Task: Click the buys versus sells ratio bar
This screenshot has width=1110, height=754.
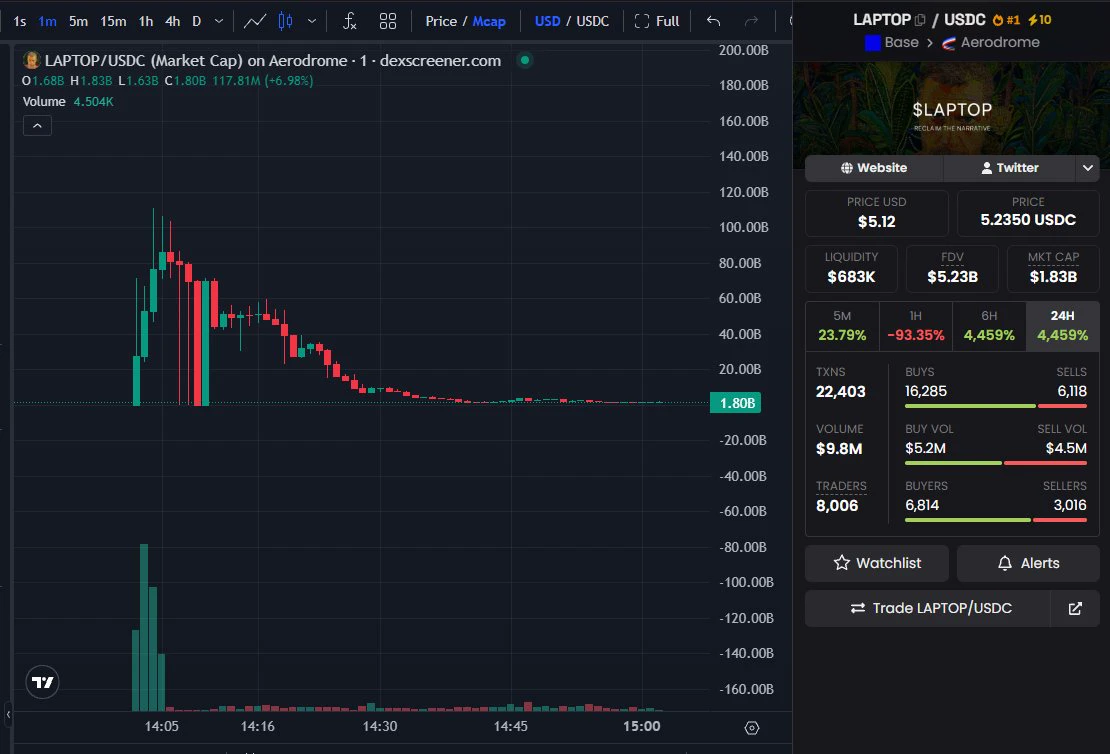Action: pos(995,406)
